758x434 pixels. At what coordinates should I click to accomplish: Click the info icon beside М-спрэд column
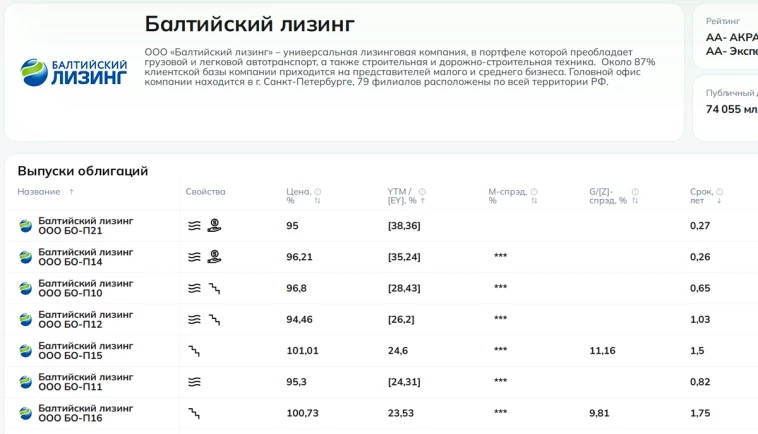point(534,192)
